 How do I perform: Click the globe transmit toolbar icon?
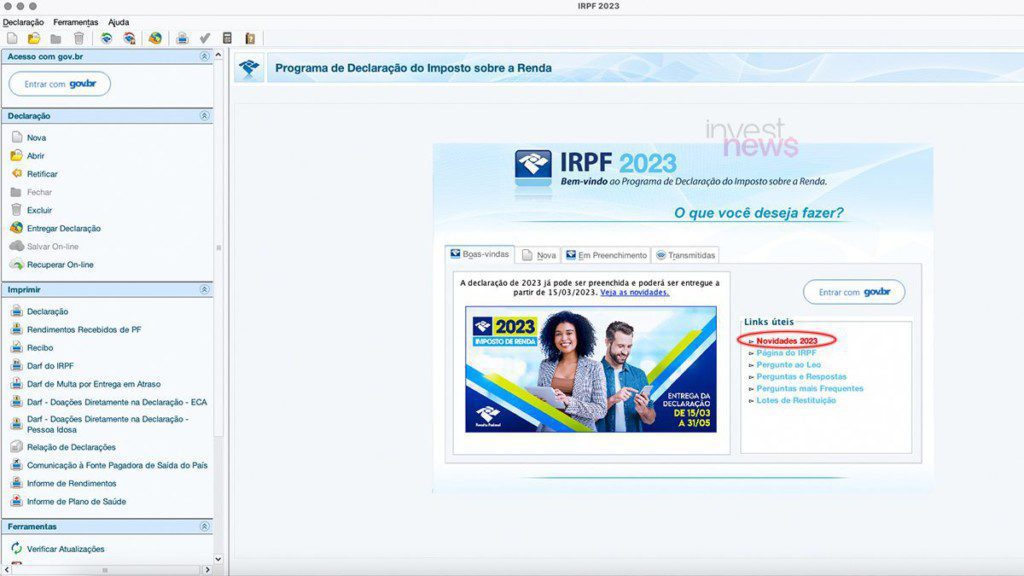point(155,39)
